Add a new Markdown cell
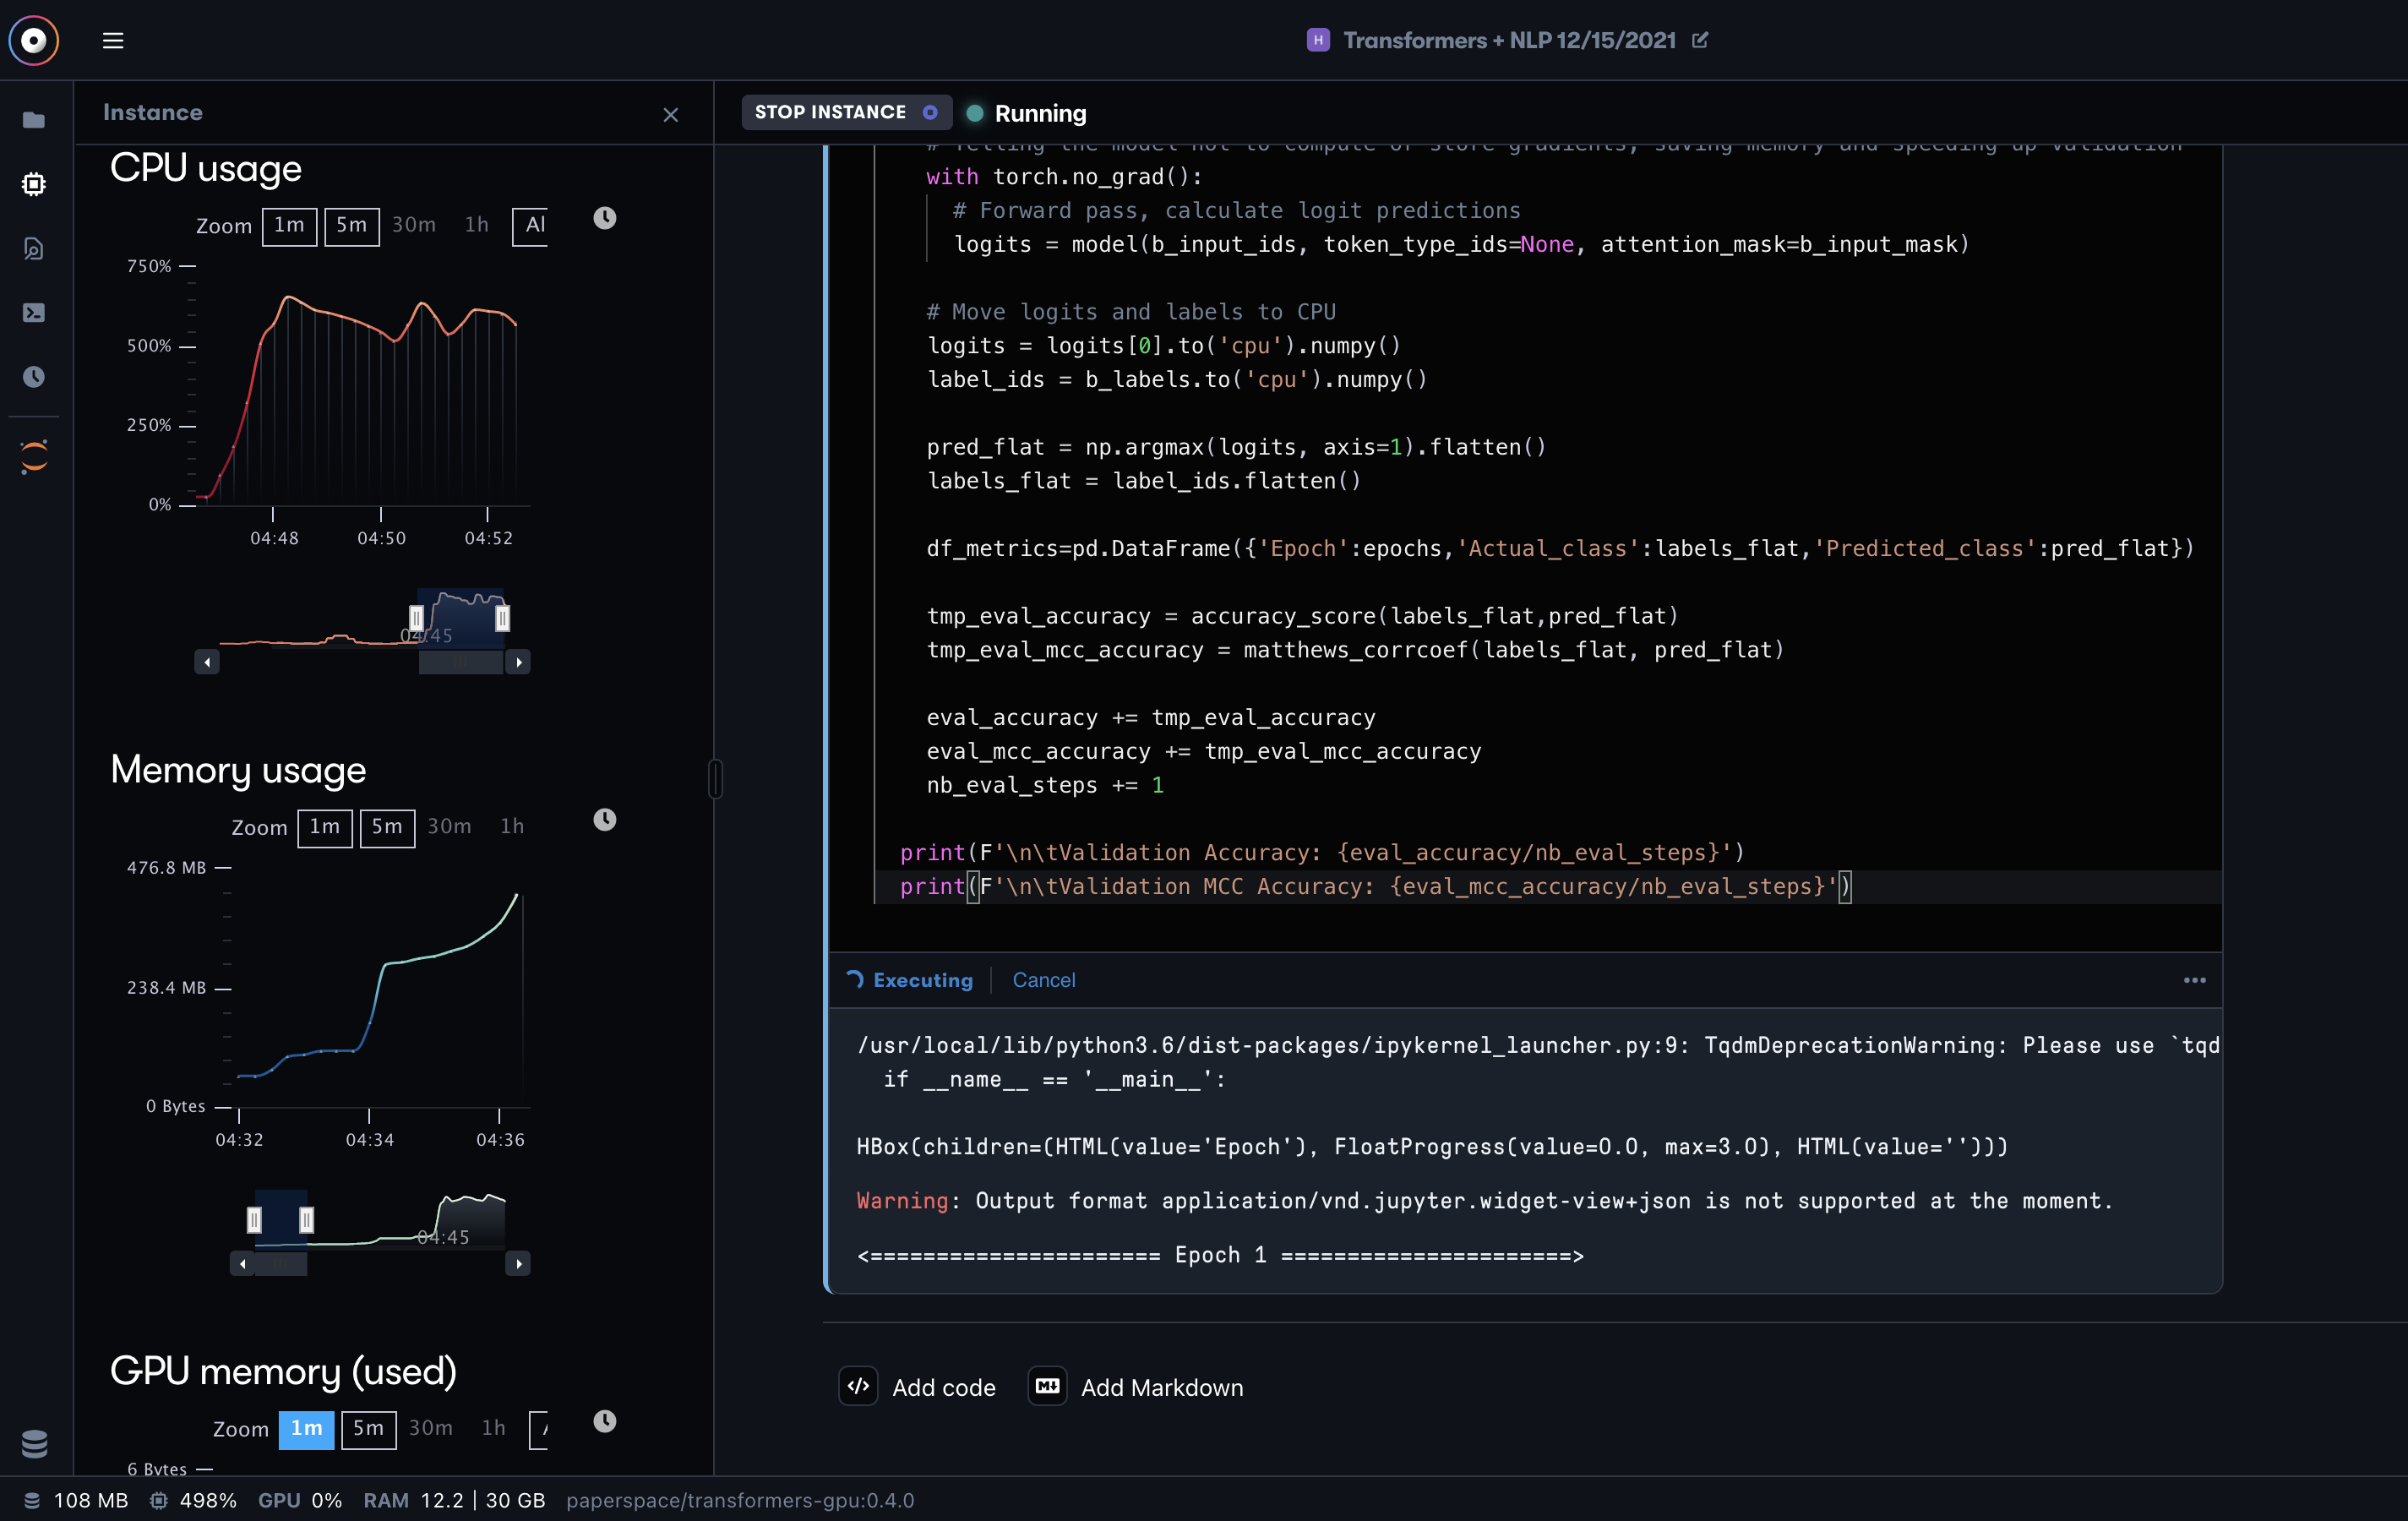This screenshot has width=2408, height=1521. [1137, 1387]
